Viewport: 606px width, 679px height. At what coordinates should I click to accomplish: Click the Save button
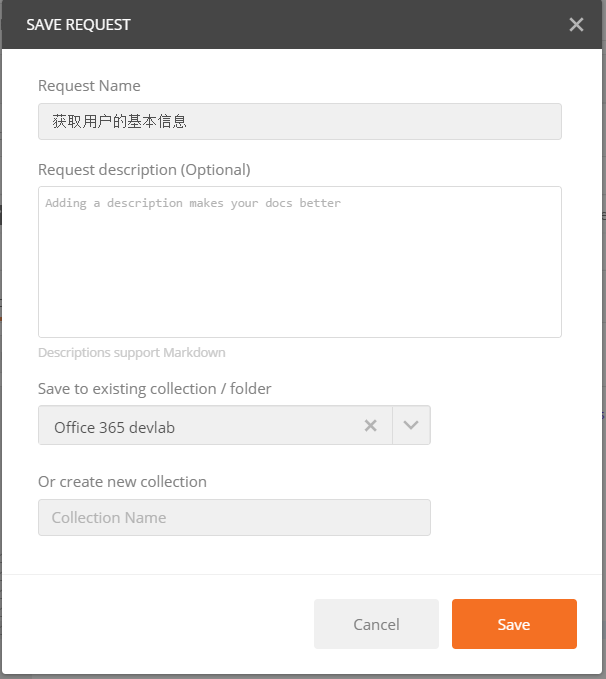pyautogui.click(x=514, y=624)
